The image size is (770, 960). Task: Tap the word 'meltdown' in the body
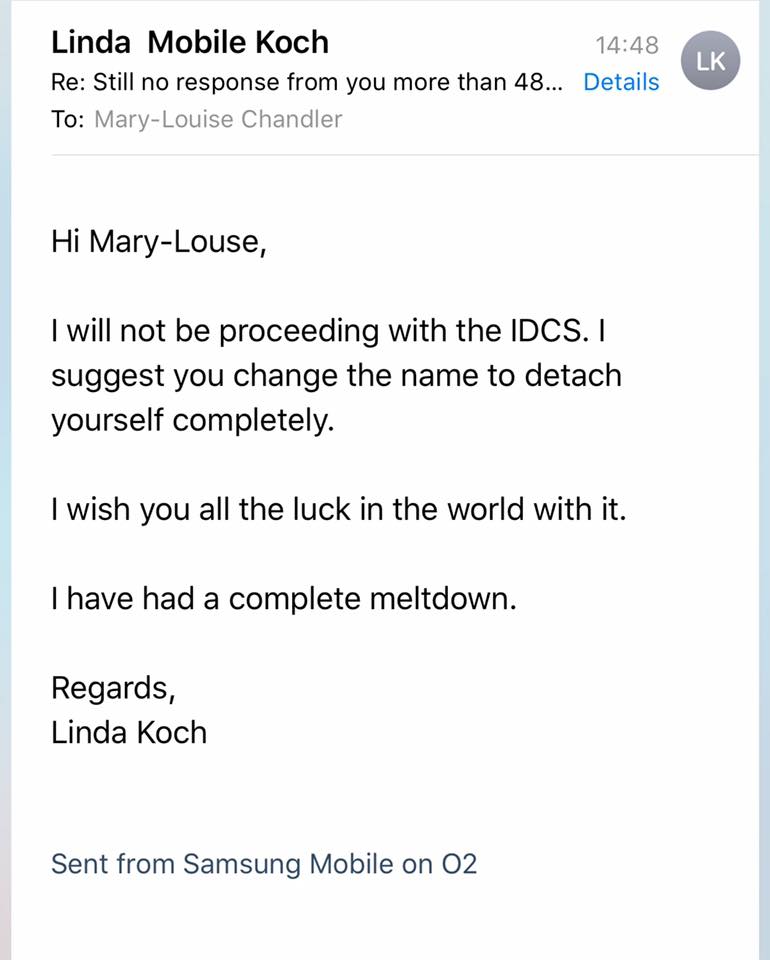coord(443,598)
